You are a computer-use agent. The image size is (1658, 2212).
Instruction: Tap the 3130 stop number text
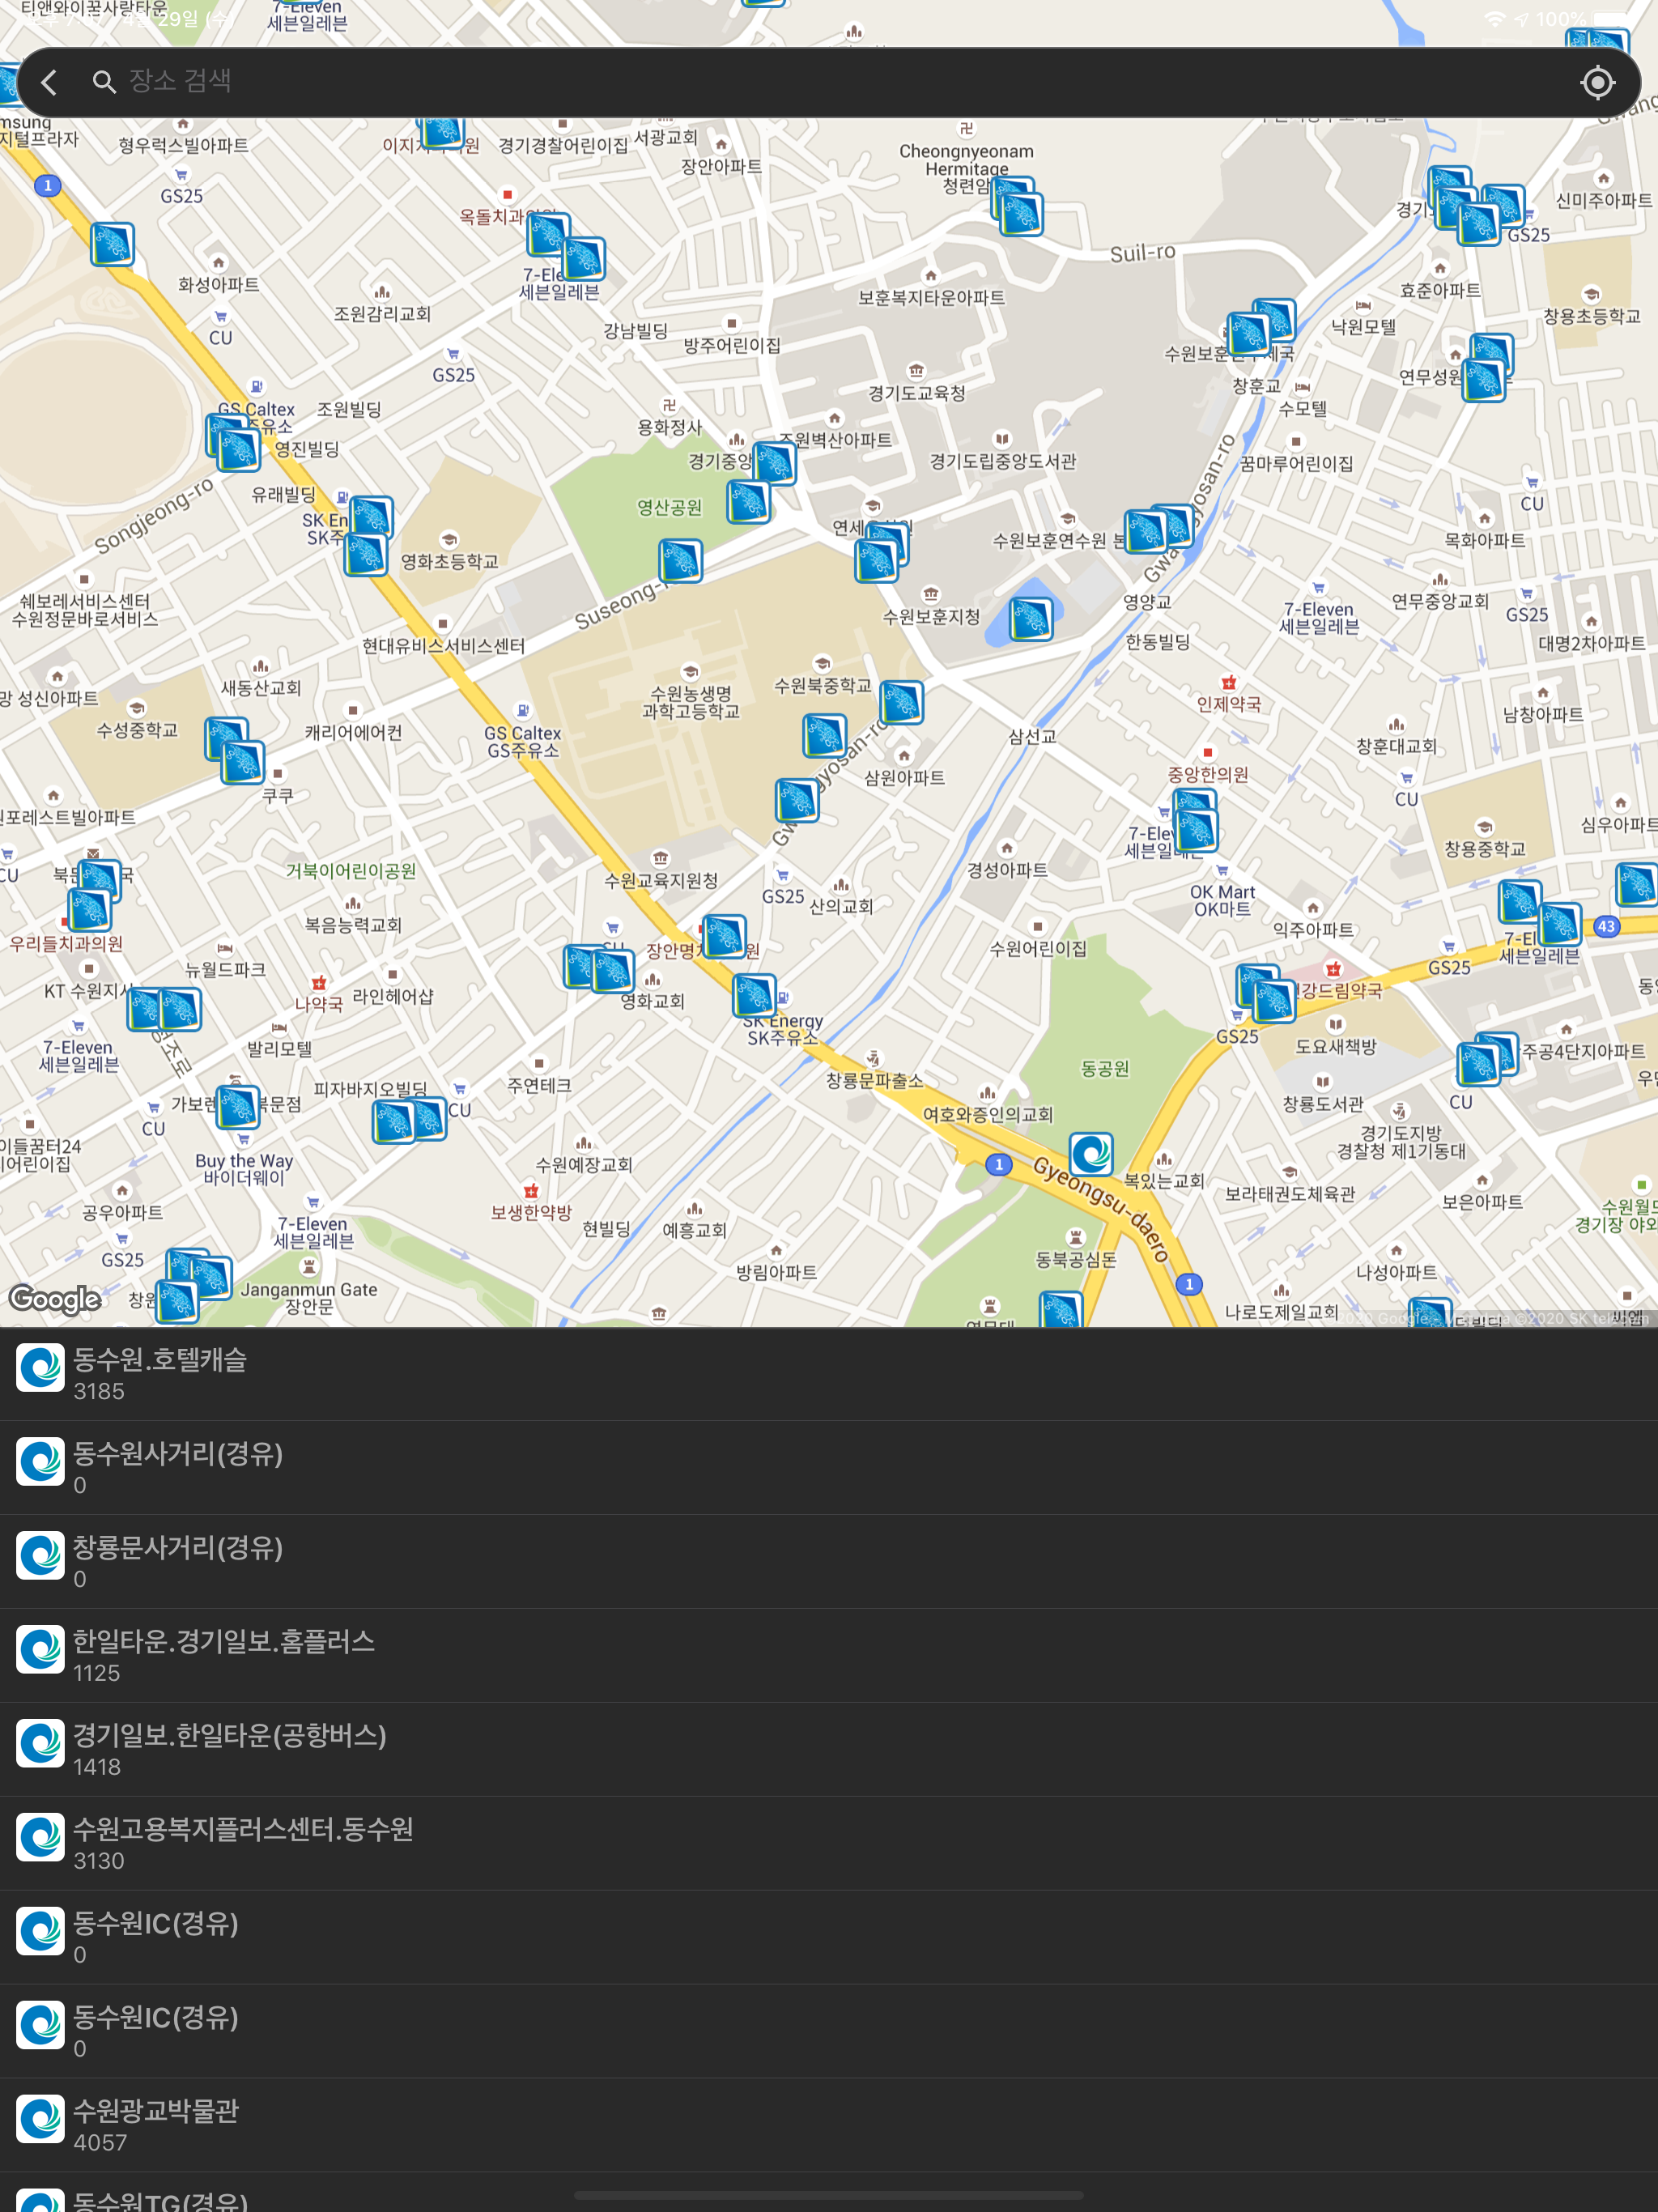(99, 1861)
